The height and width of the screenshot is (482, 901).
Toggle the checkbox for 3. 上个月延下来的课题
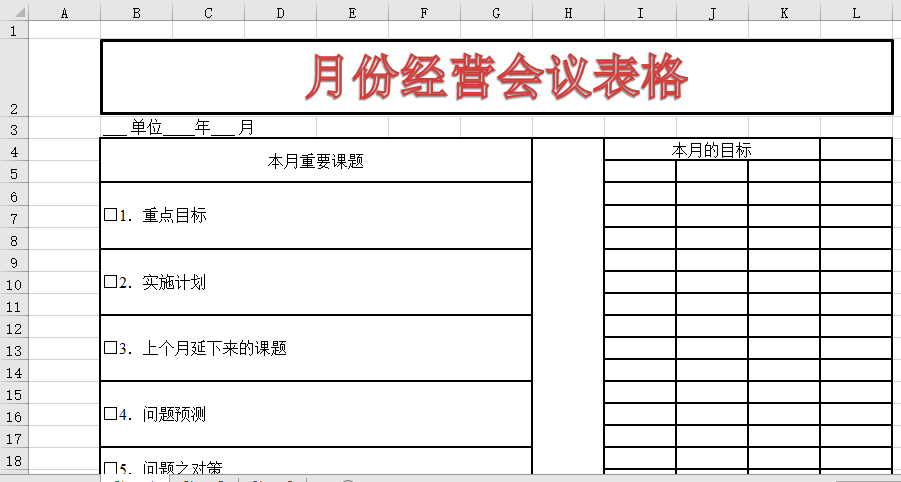pyautogui.click(x=110, y=348)
